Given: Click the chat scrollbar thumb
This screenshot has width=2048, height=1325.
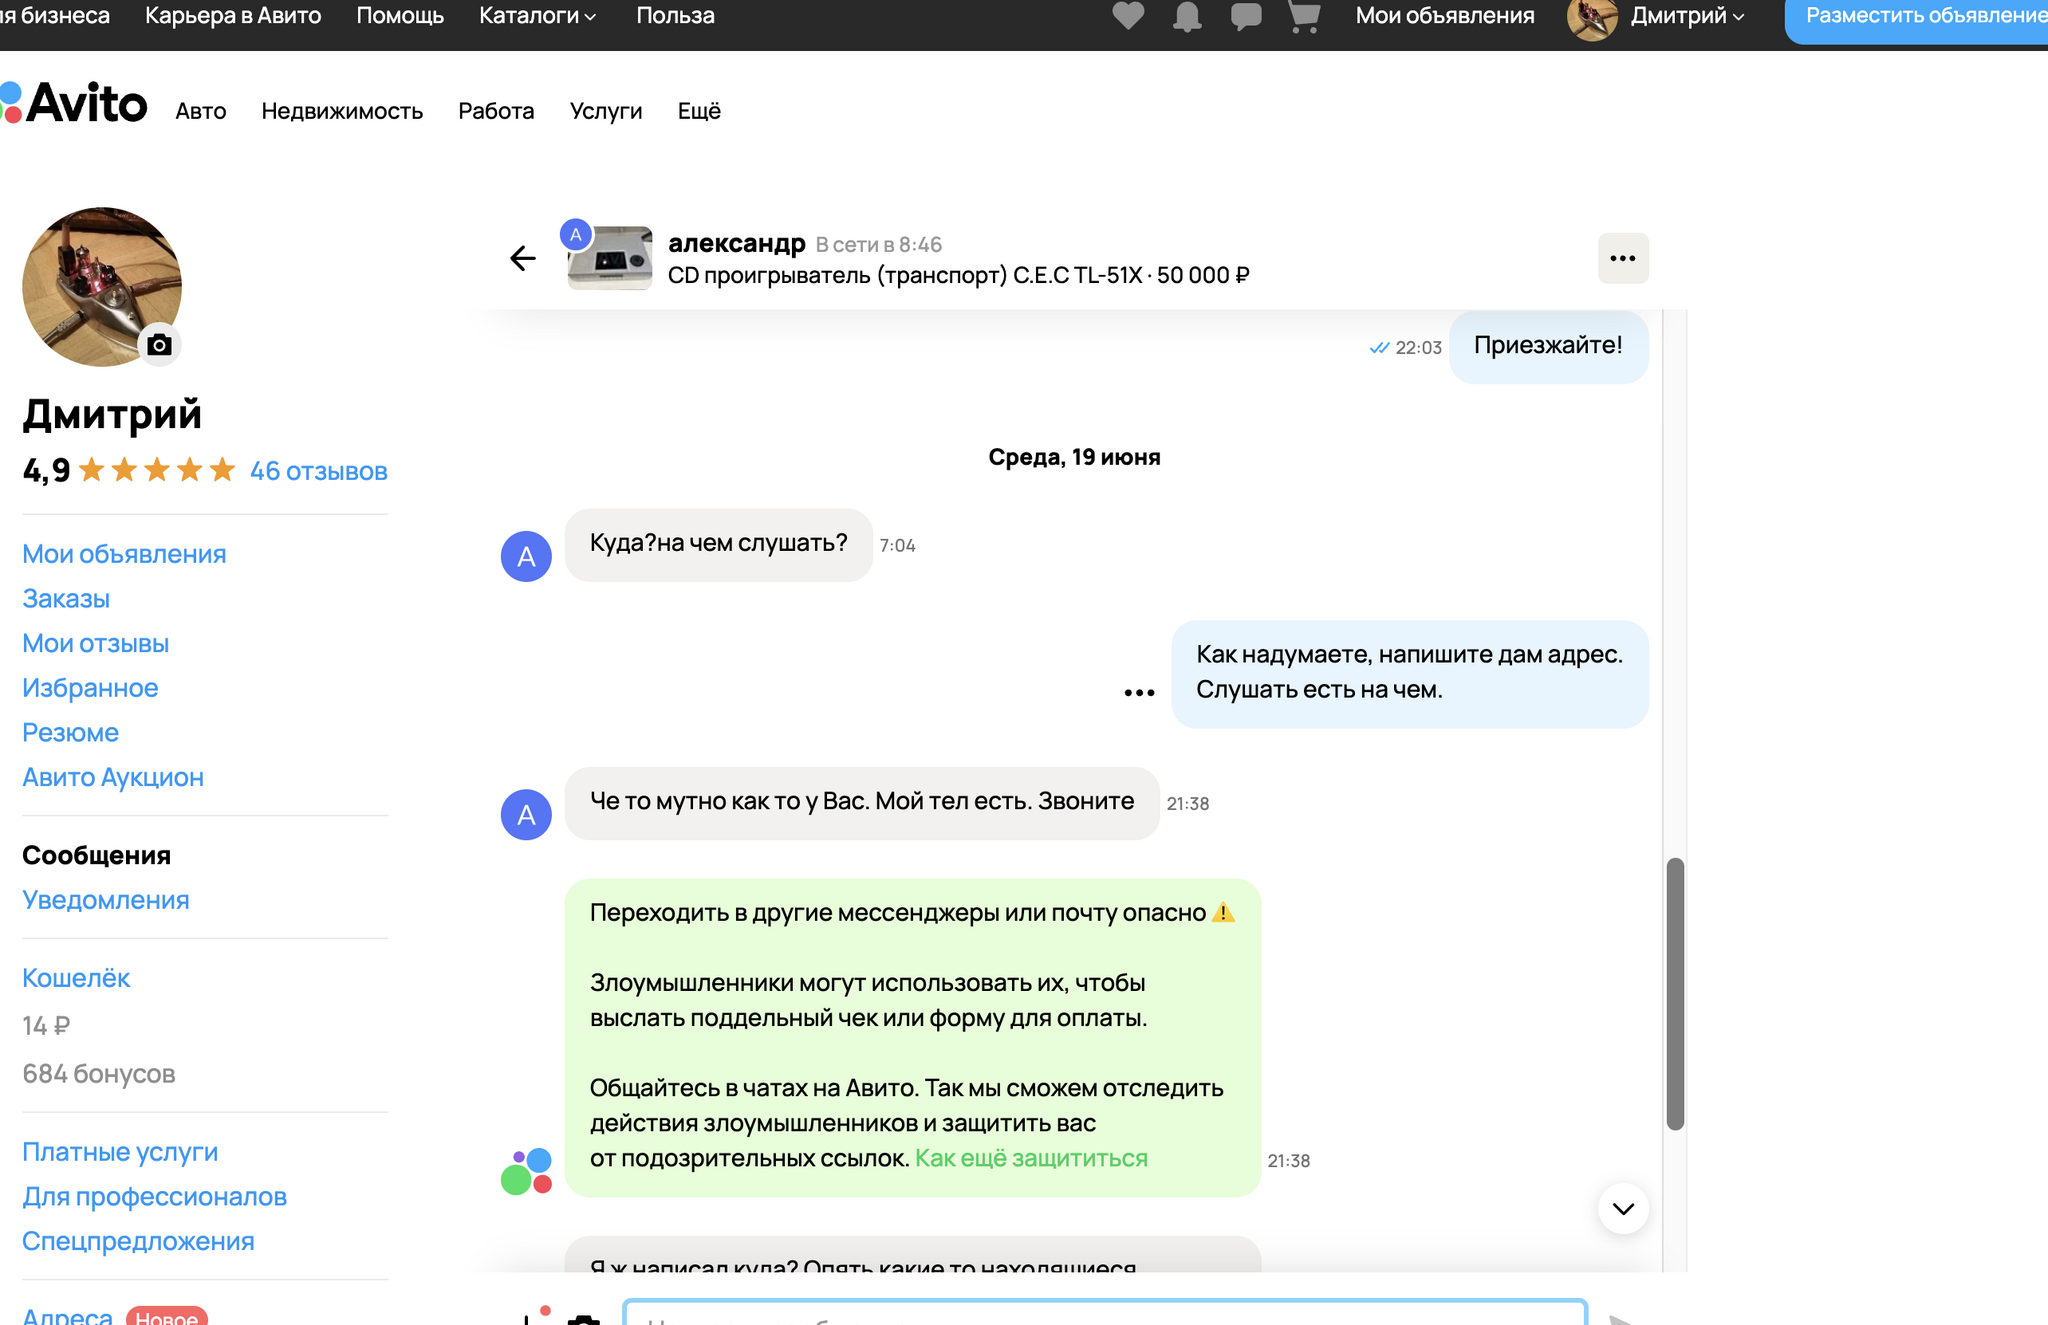Looking at the screenshot, I should point(1675,994).
